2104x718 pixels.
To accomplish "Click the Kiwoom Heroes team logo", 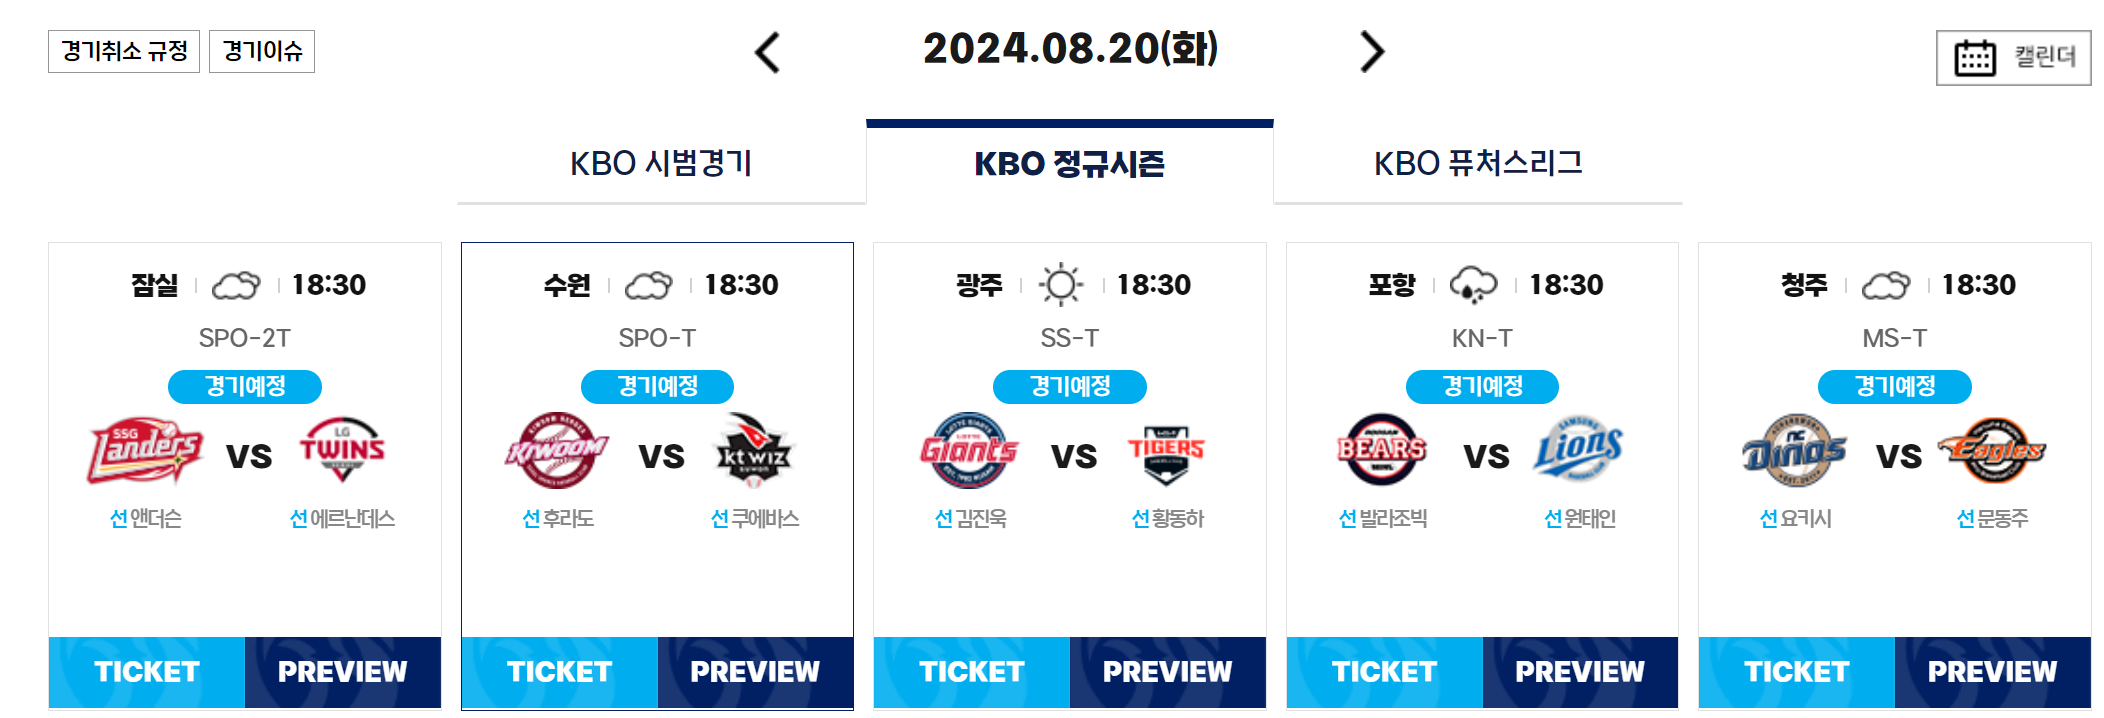I will (x=557, y=450).
